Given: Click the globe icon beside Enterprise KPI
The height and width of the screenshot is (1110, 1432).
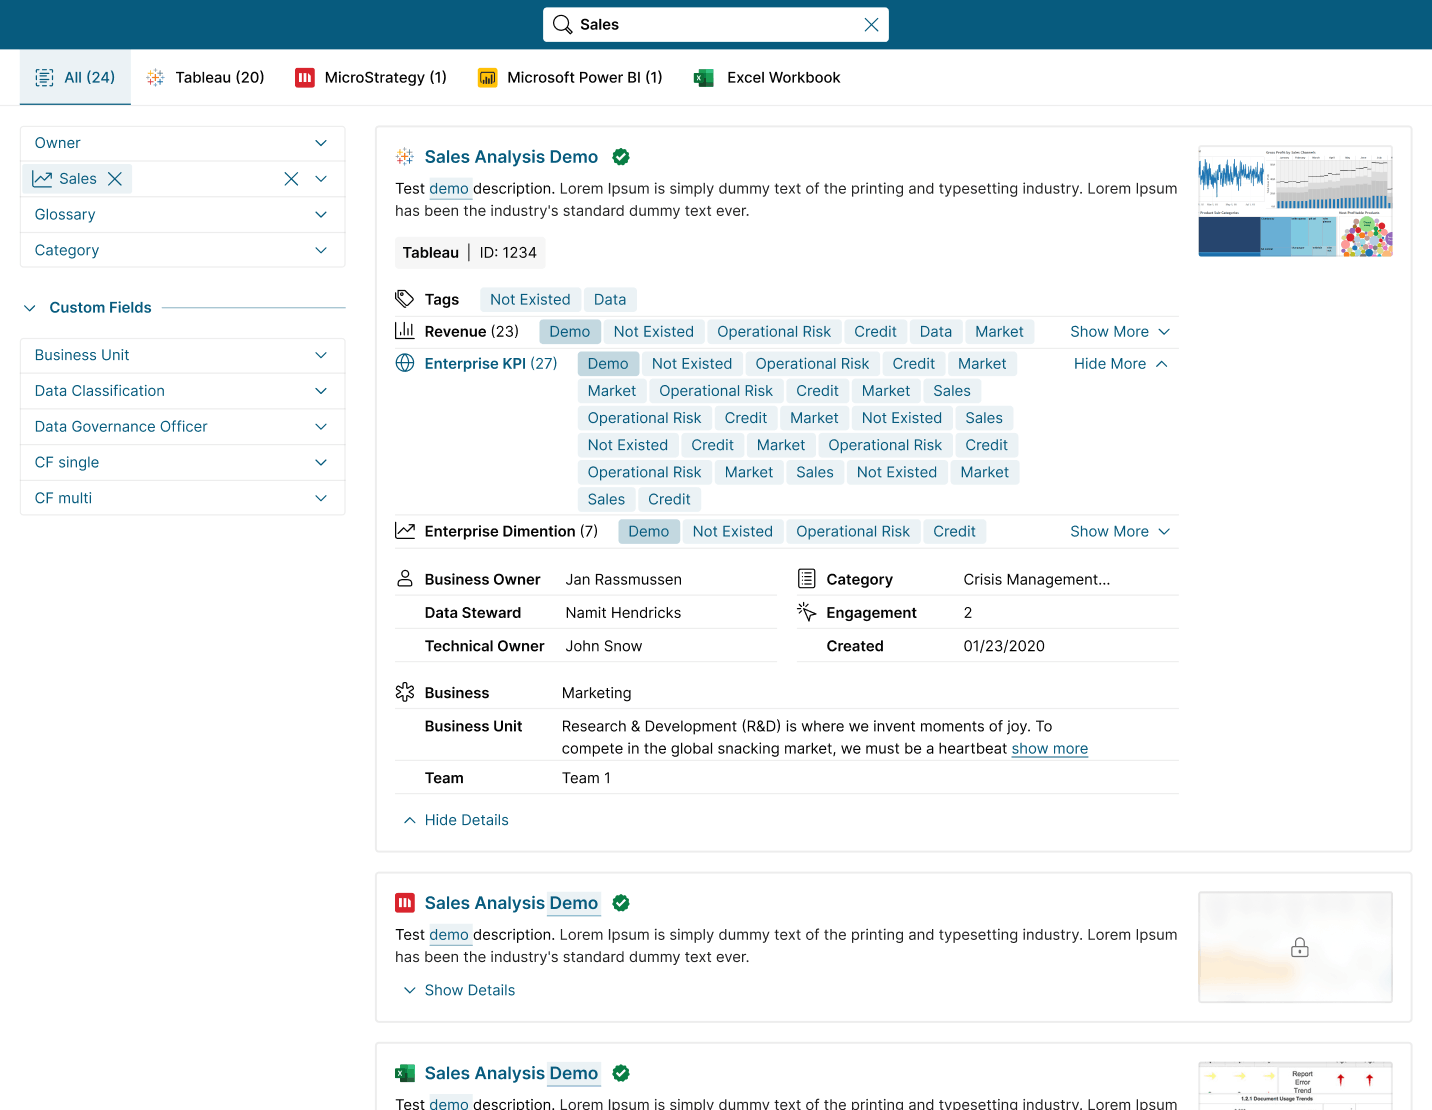Looking at the screenshot, I should pos(404,363).
